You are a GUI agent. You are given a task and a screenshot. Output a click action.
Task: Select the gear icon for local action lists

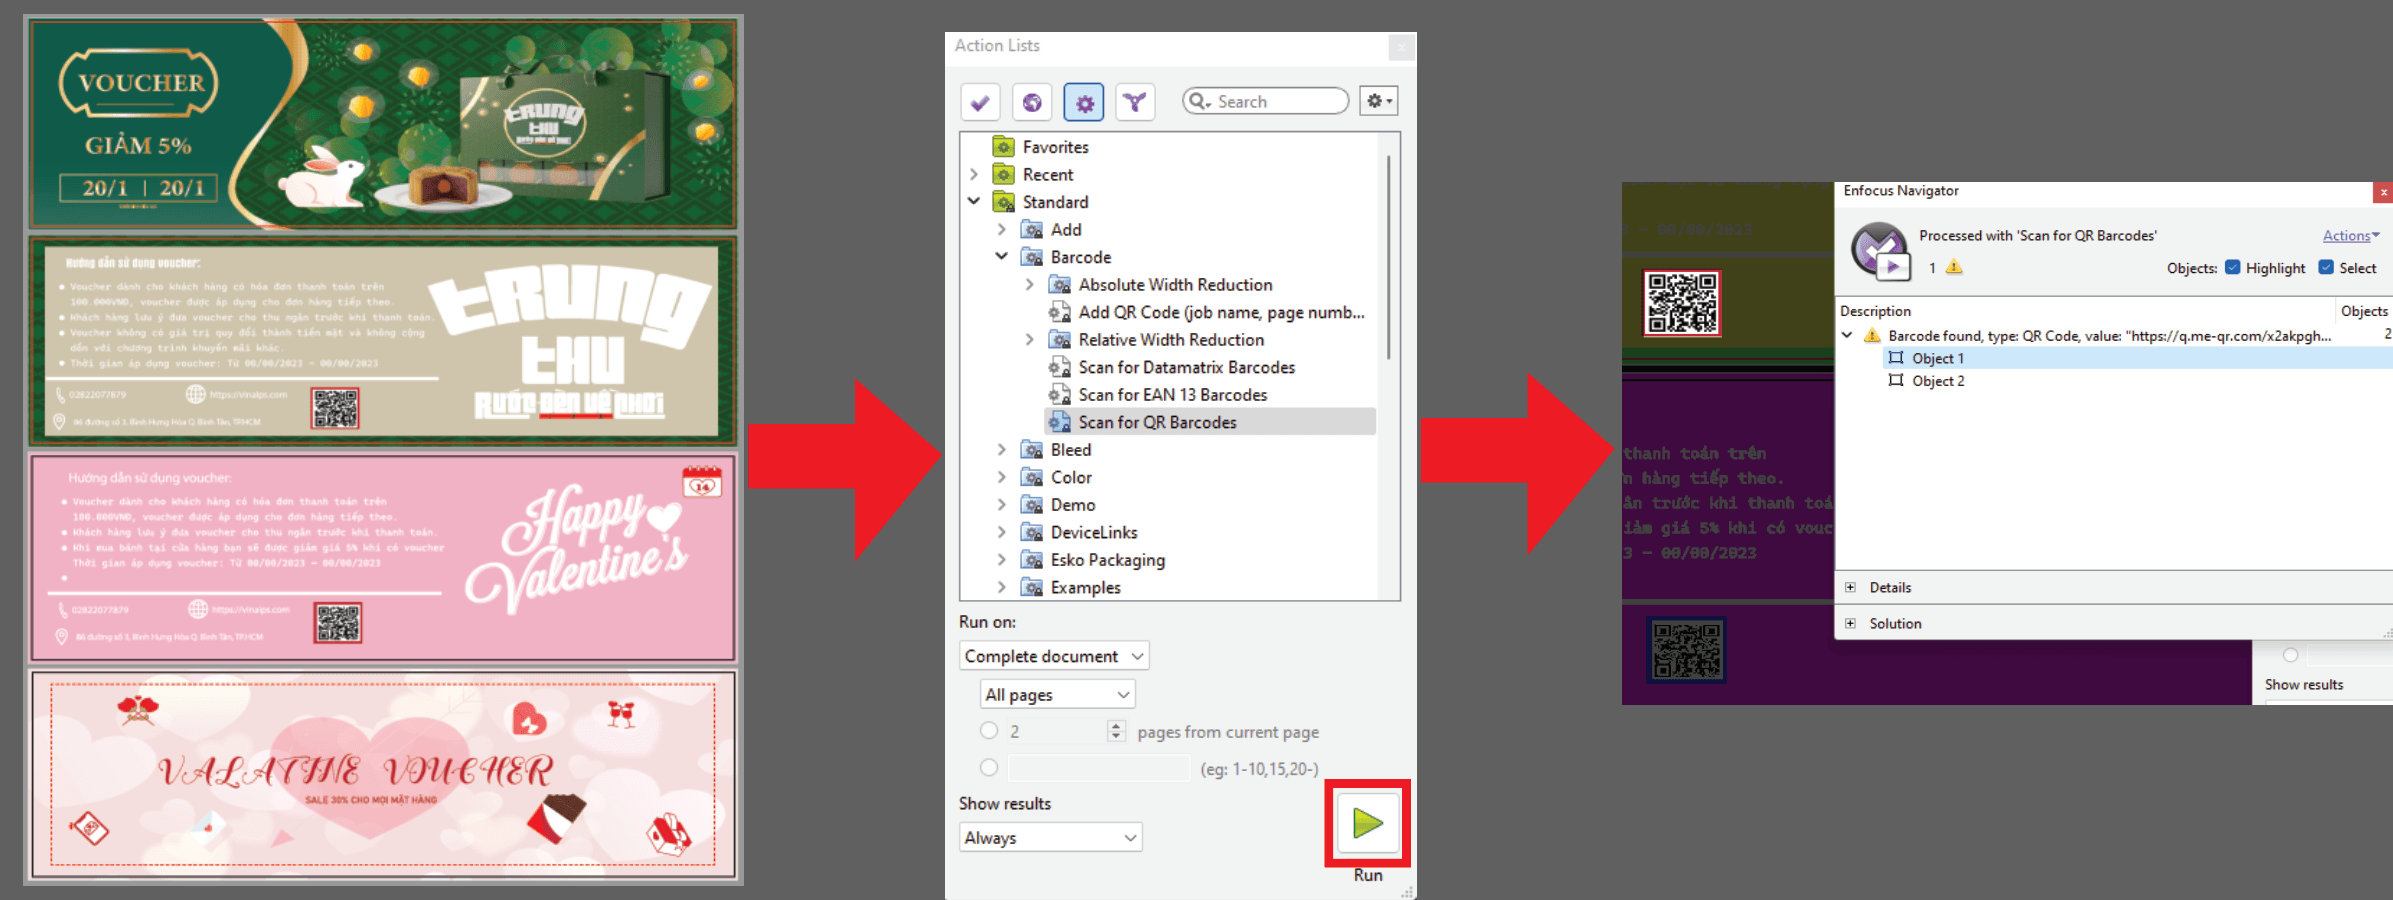1084,101
